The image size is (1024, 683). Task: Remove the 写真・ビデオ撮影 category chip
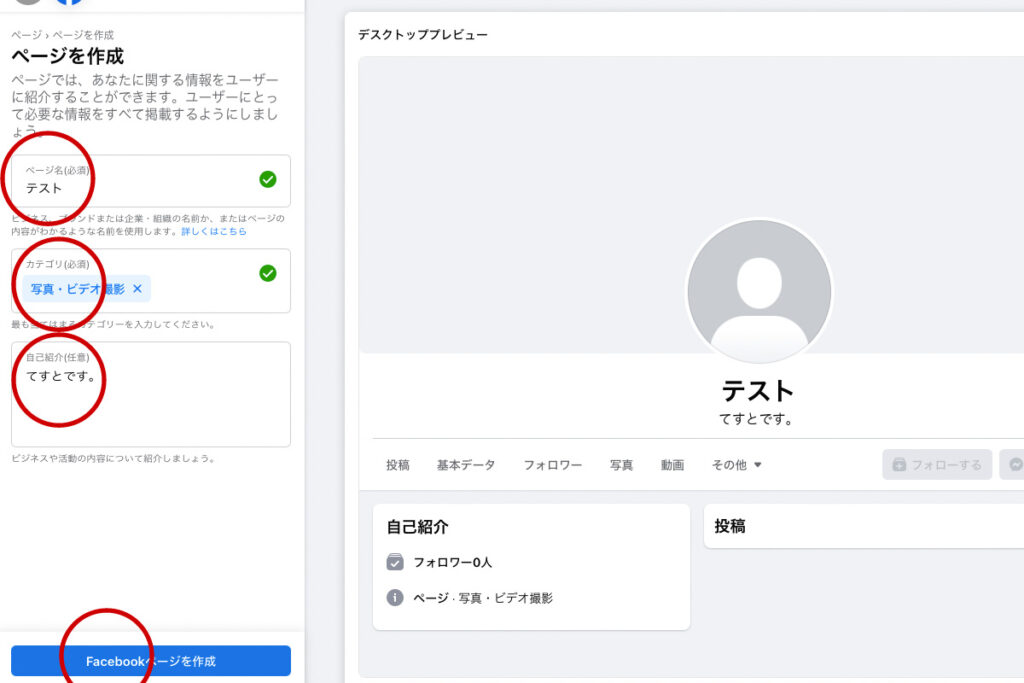(x=137, y=289)
